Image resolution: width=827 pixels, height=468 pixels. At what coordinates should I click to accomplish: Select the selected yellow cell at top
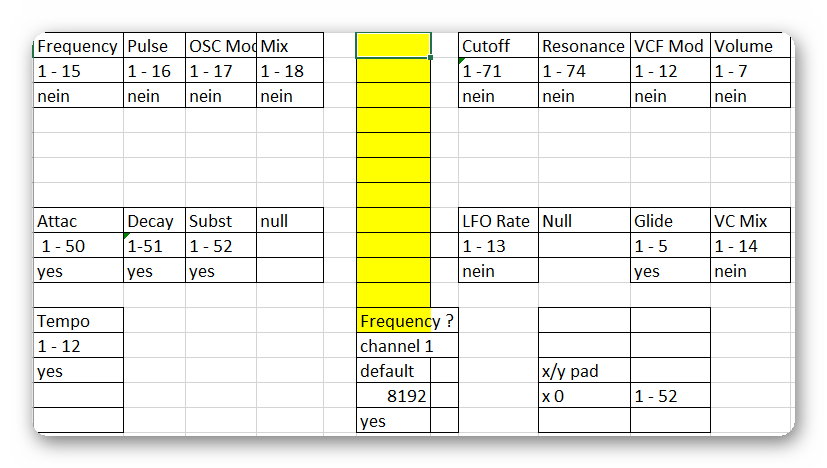tap(393, 45)
